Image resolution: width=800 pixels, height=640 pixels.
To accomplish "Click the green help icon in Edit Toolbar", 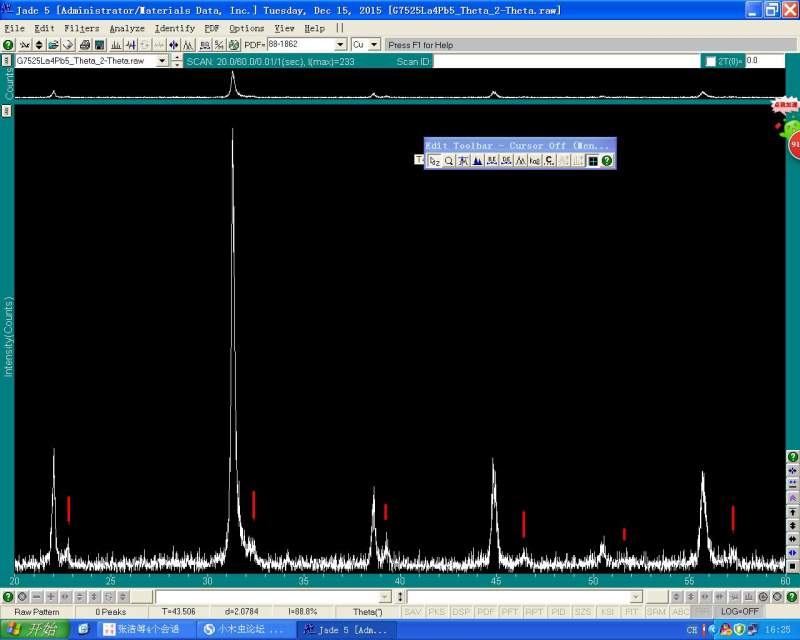I will point(607,161).
